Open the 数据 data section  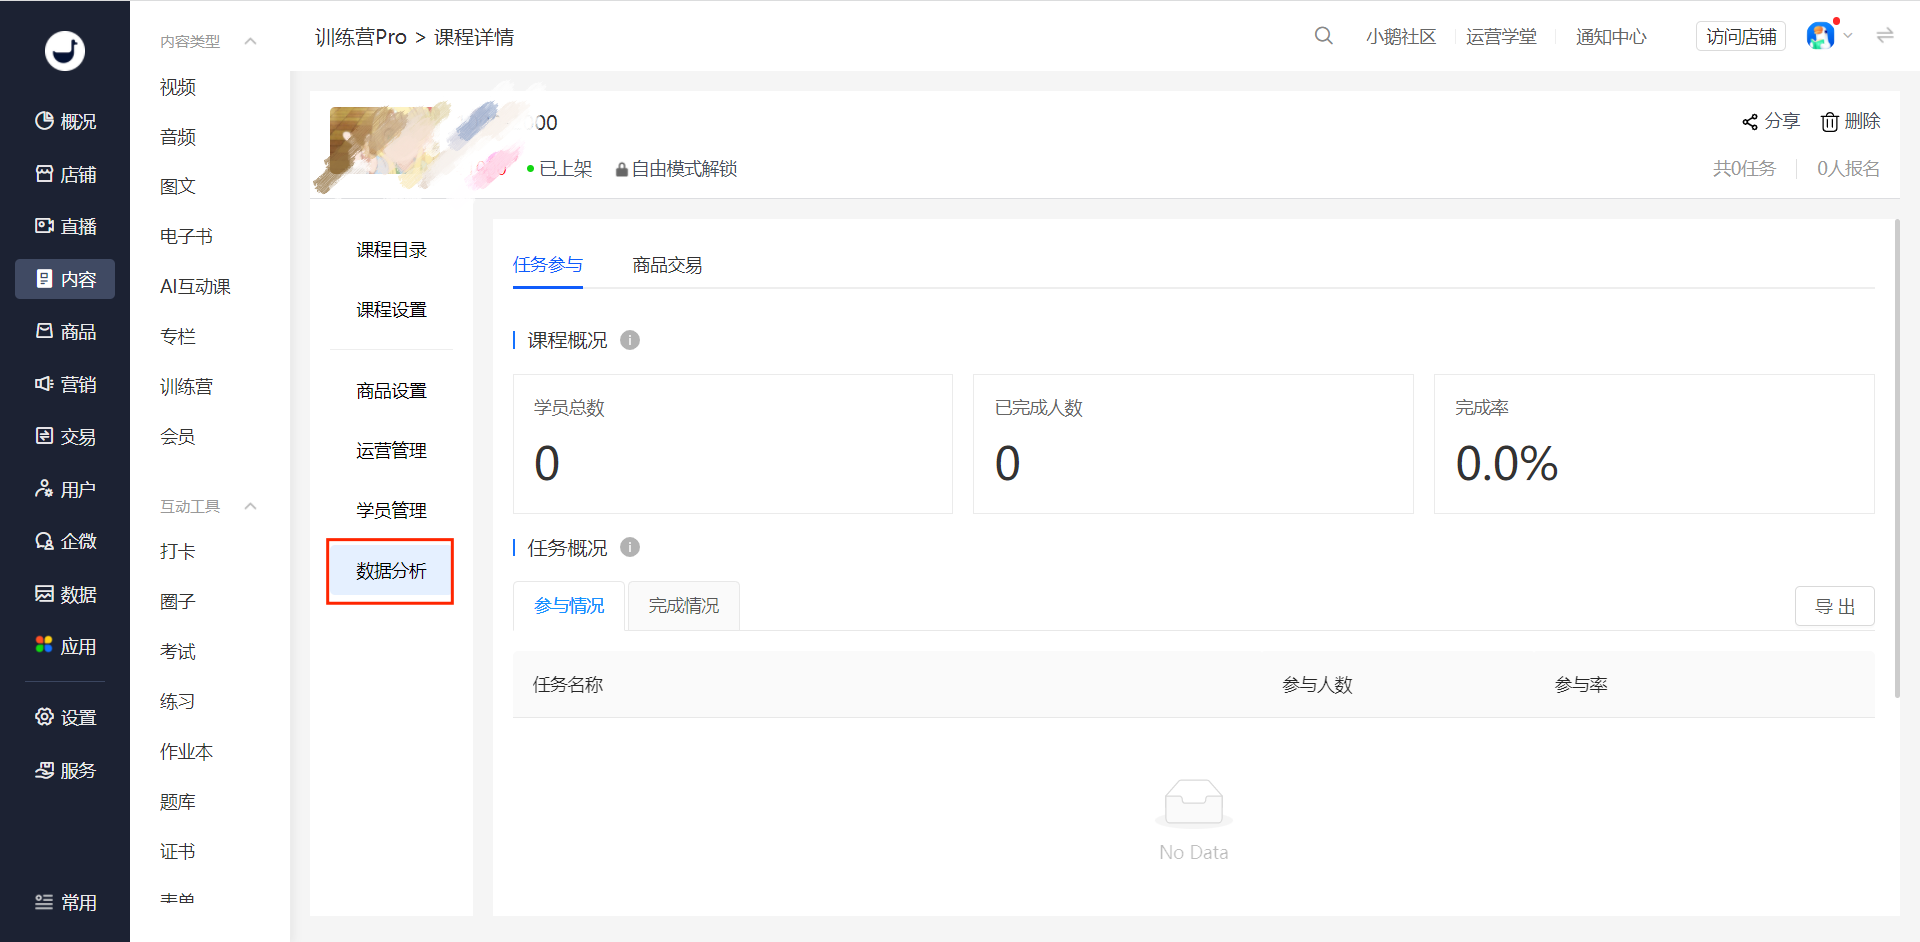(65, 594)
